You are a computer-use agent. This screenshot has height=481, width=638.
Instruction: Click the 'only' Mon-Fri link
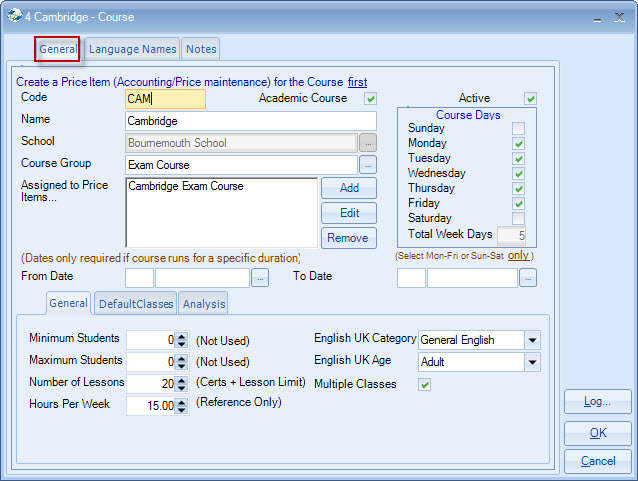(518, 255)
